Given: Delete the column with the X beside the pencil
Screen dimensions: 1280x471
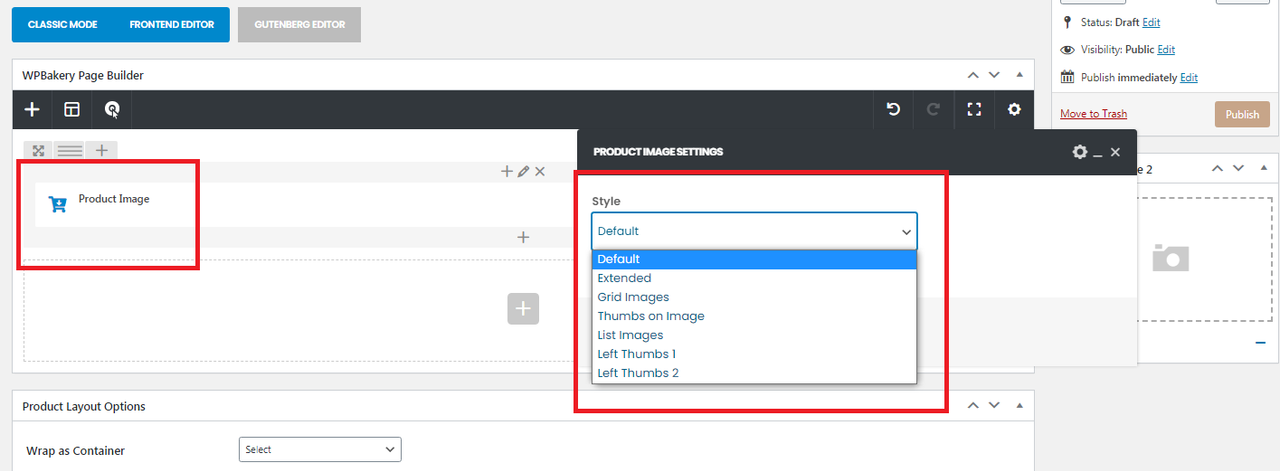Looking at the screenshot, I should click(540, 172).
